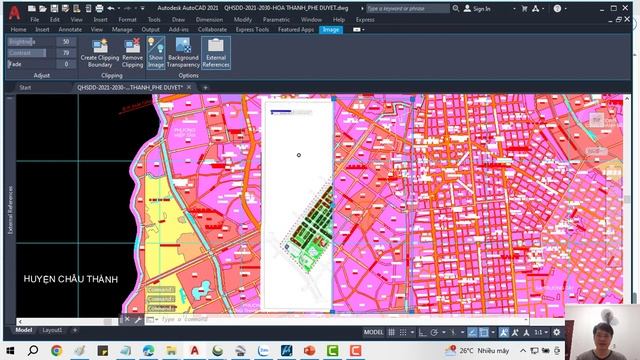Select the Model layout tab
640x360 pixels.
point(24,330)
